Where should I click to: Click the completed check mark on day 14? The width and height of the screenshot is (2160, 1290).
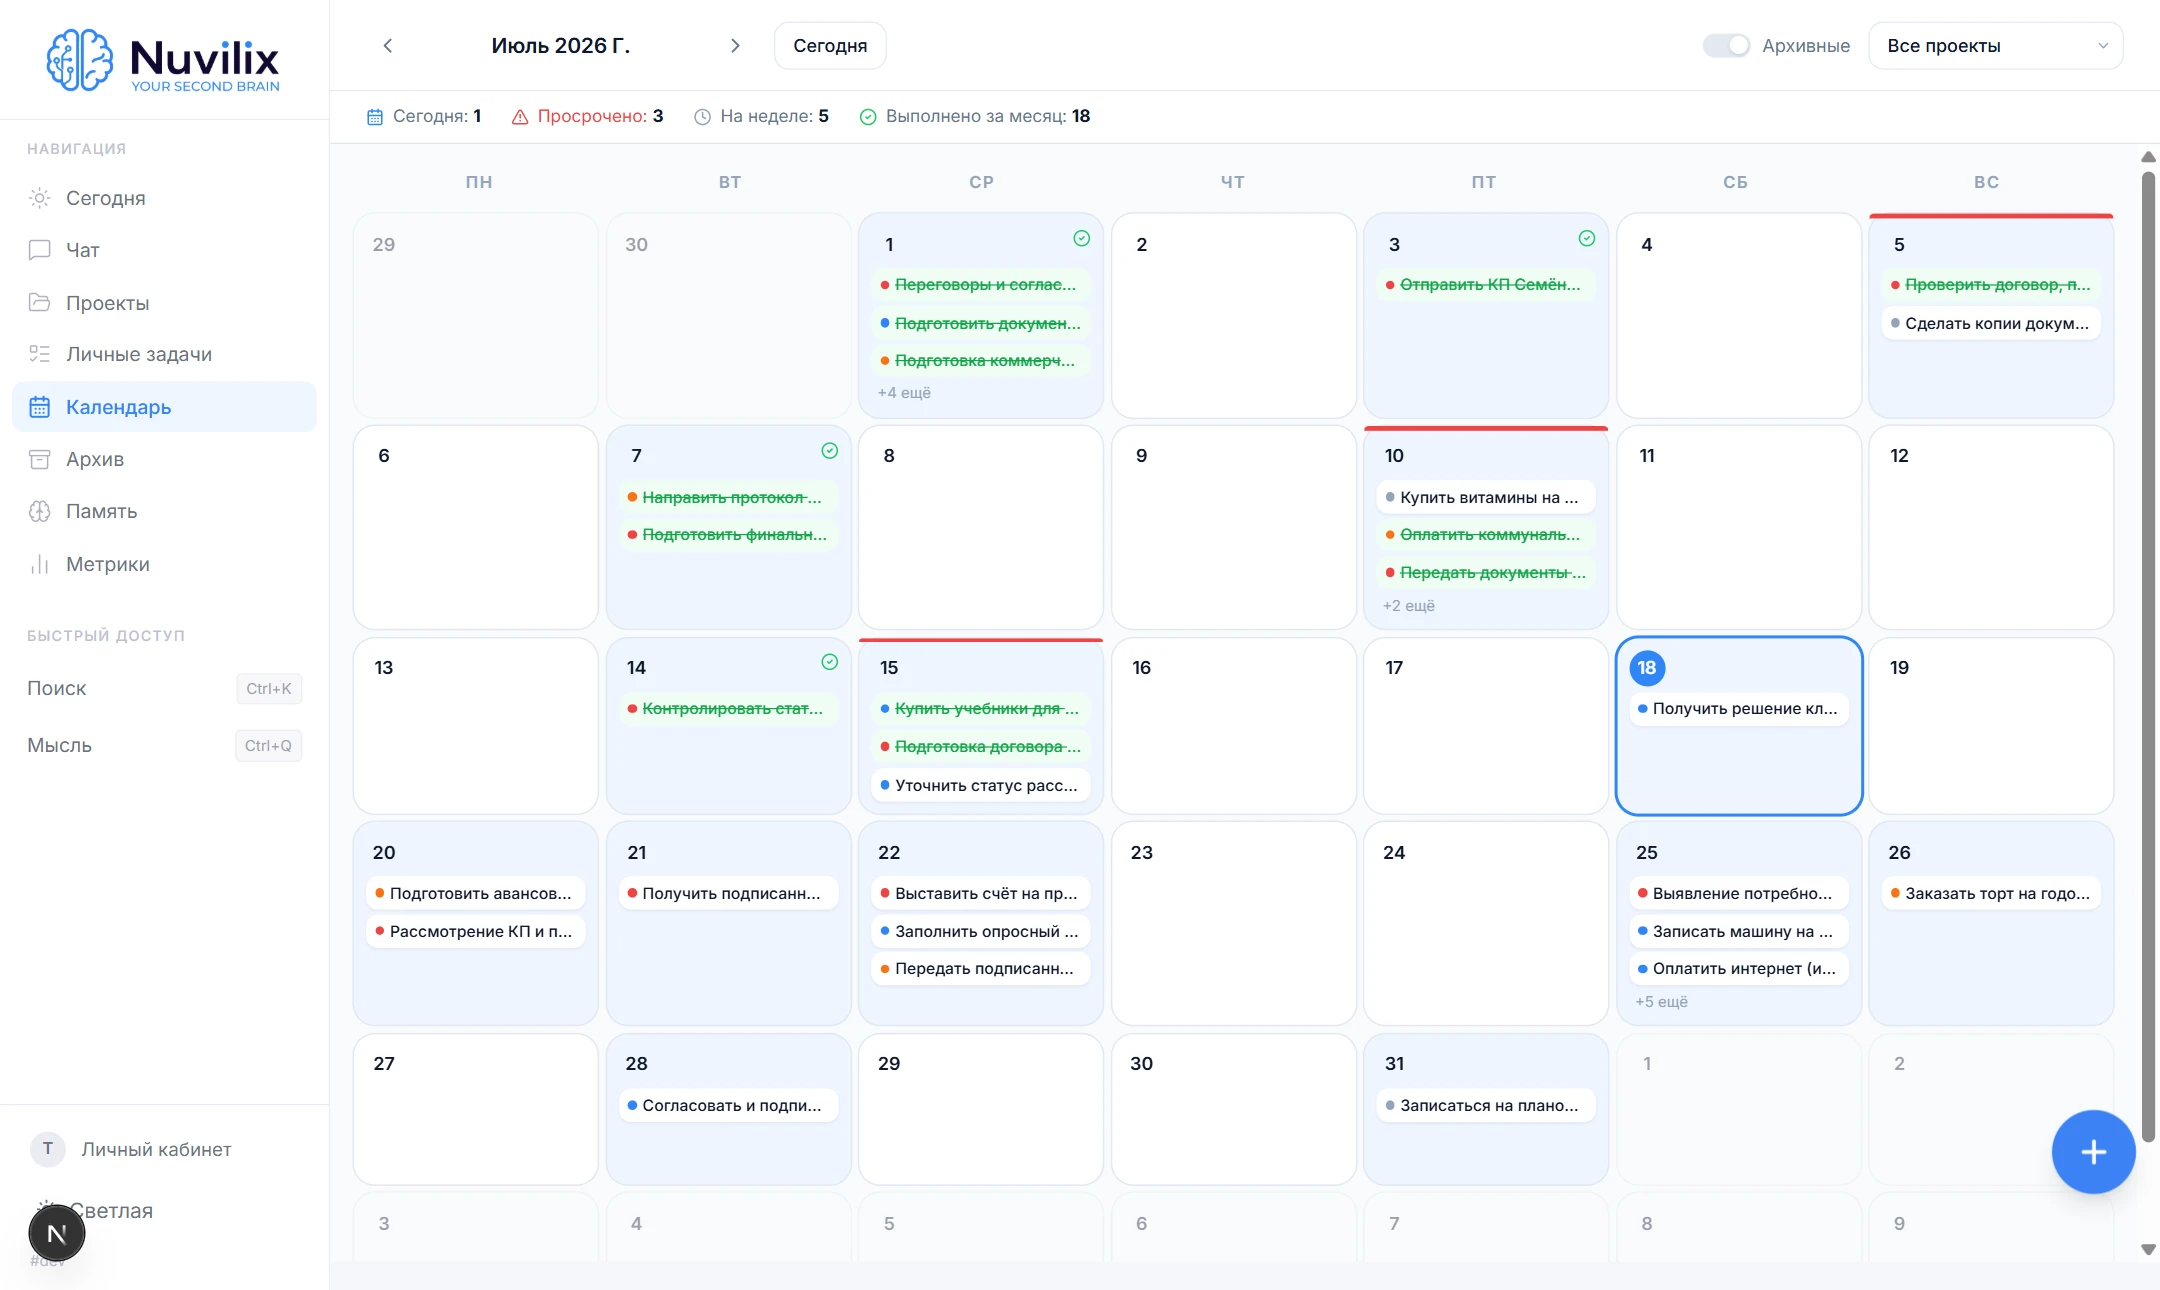click(830, 662)
